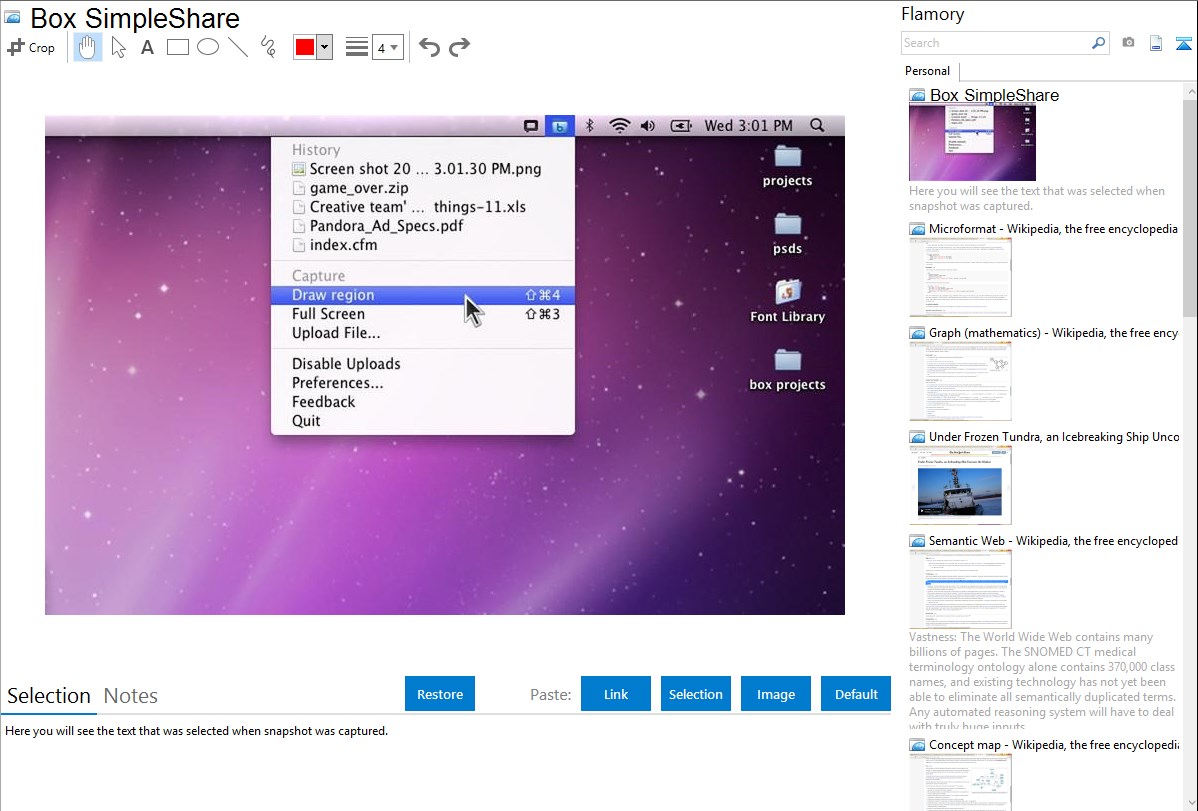The width and height of the screenshot is (1198, 811).
Task: Switch to the Notes tab
Action: click(x=131, y=696)
